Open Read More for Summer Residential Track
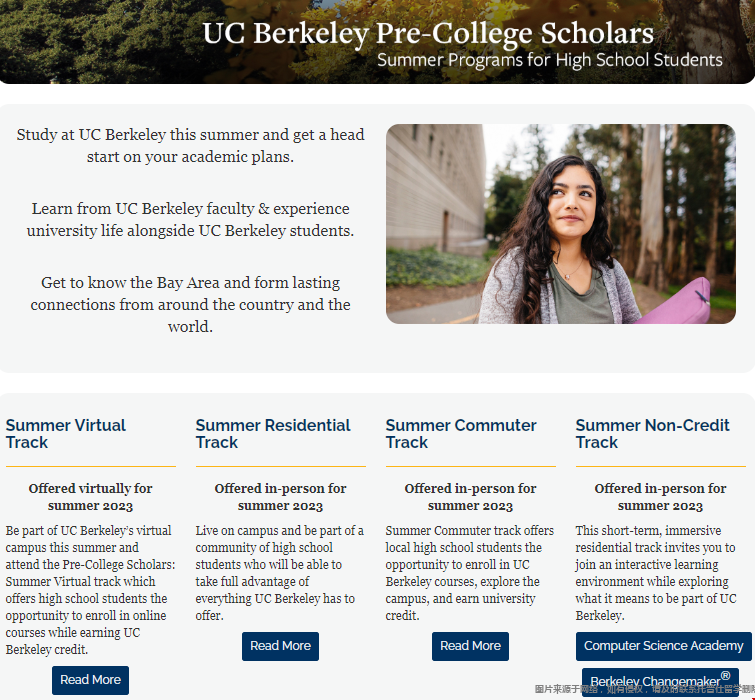Screen dimensions: 755x700 pos(280,646)
